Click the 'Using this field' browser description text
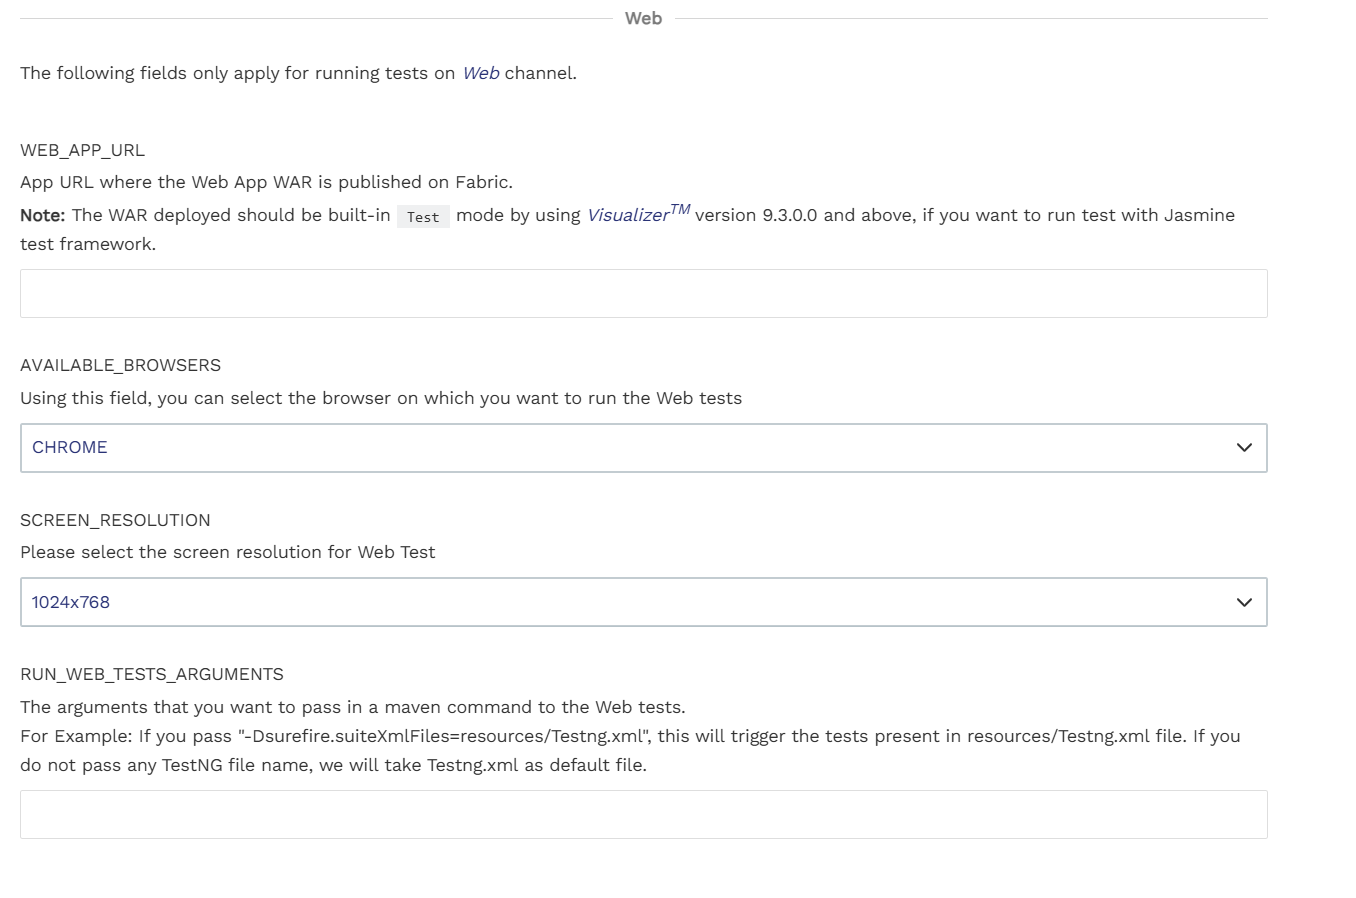This screenshot has width=1356, height=898. (x=381, y=398)
